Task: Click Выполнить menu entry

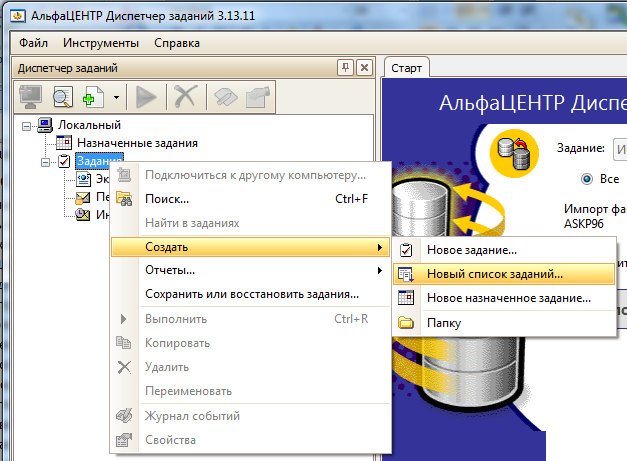Action: [x=251, y=319]
